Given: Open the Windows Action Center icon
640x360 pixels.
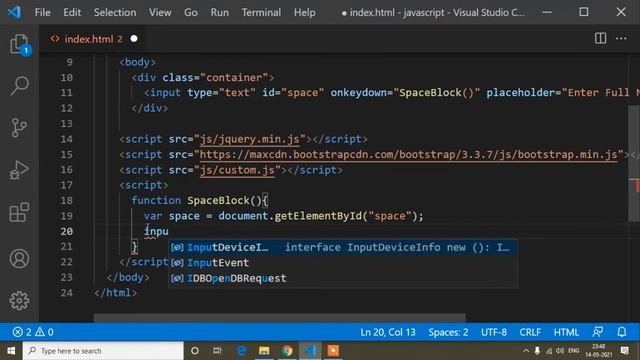Looking at the screenshot, I should tap(624, 351).
